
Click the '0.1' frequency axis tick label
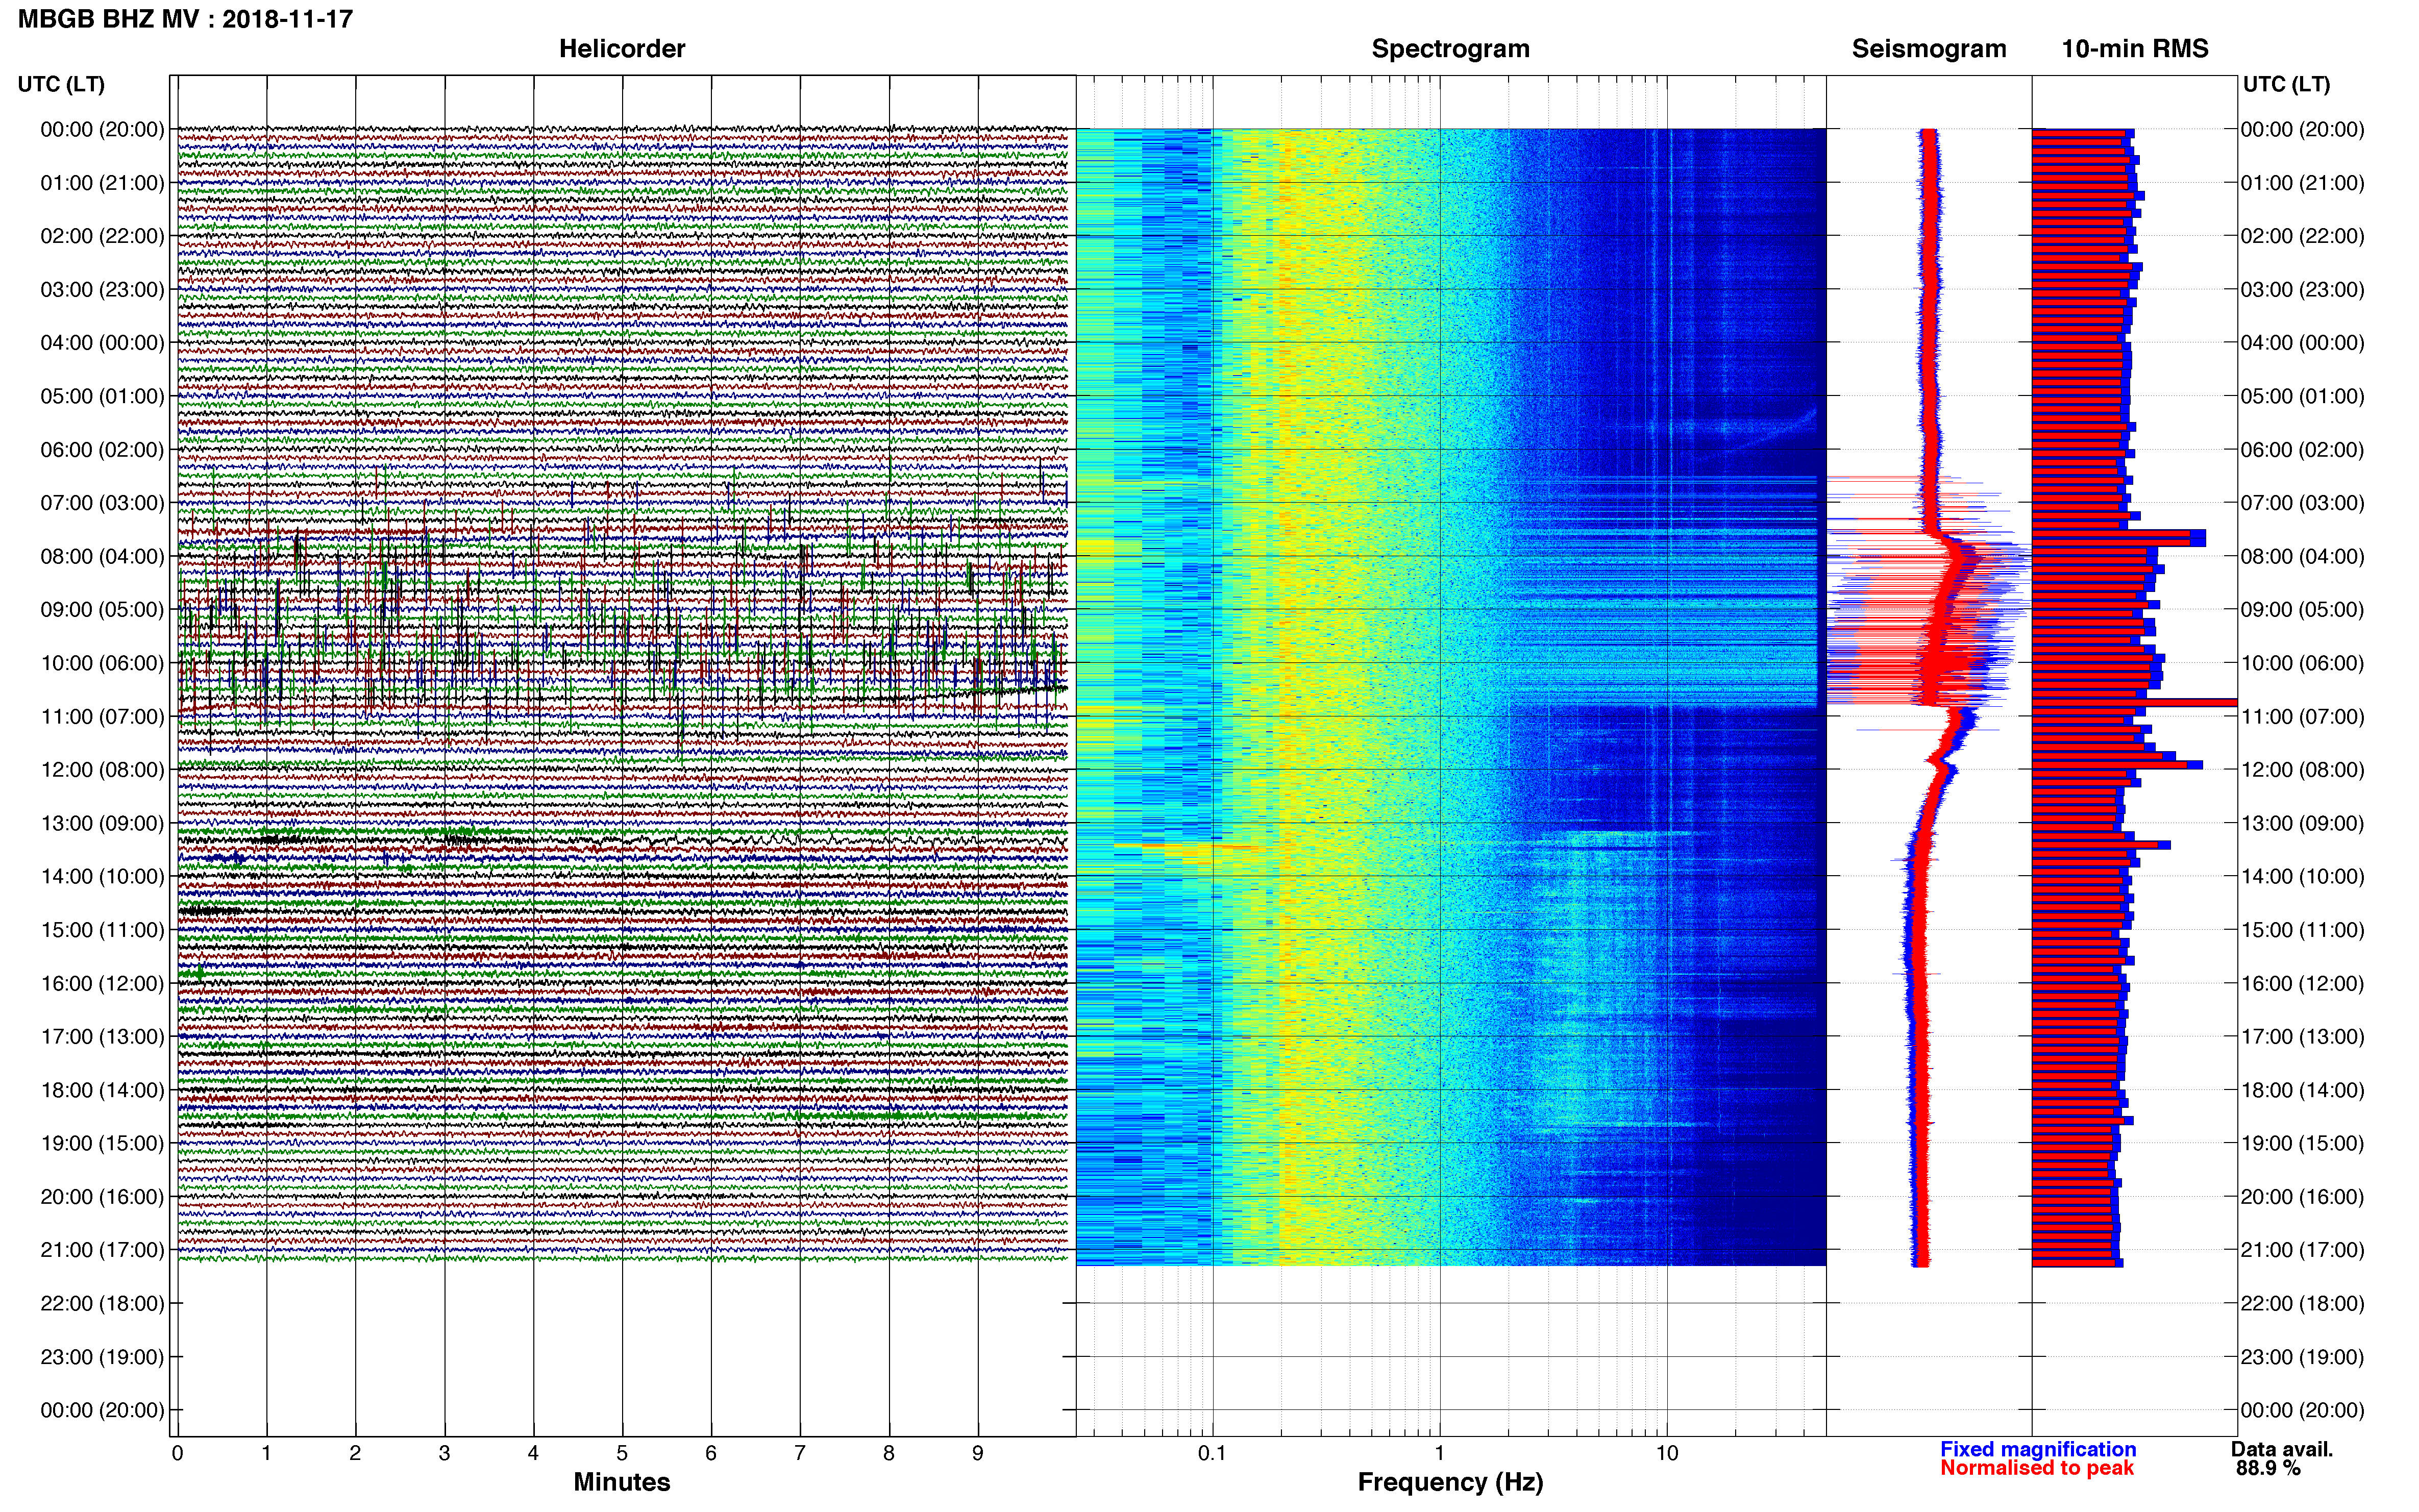[x=1212, y=1453]
